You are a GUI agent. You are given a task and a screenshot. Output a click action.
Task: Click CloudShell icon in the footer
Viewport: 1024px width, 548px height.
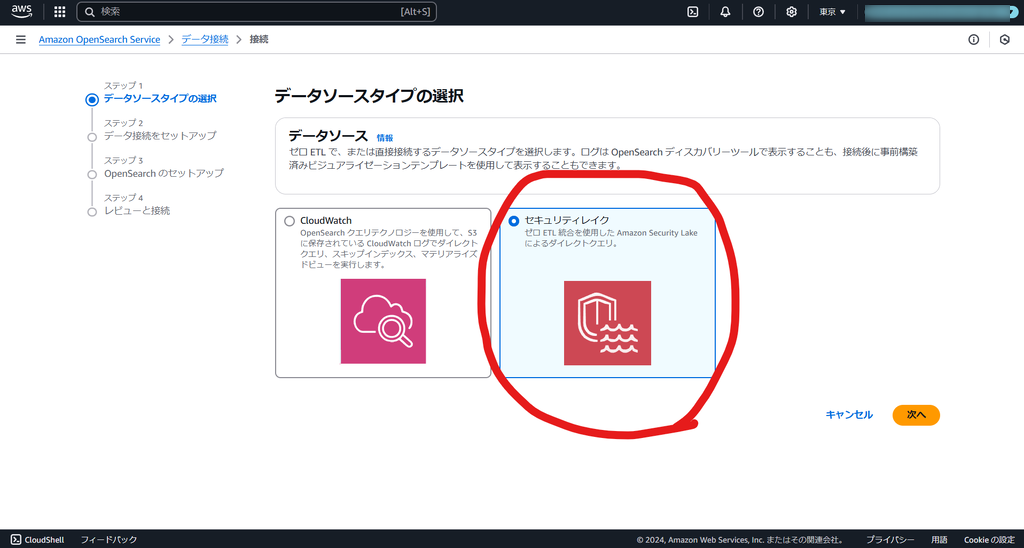point(16,540)
